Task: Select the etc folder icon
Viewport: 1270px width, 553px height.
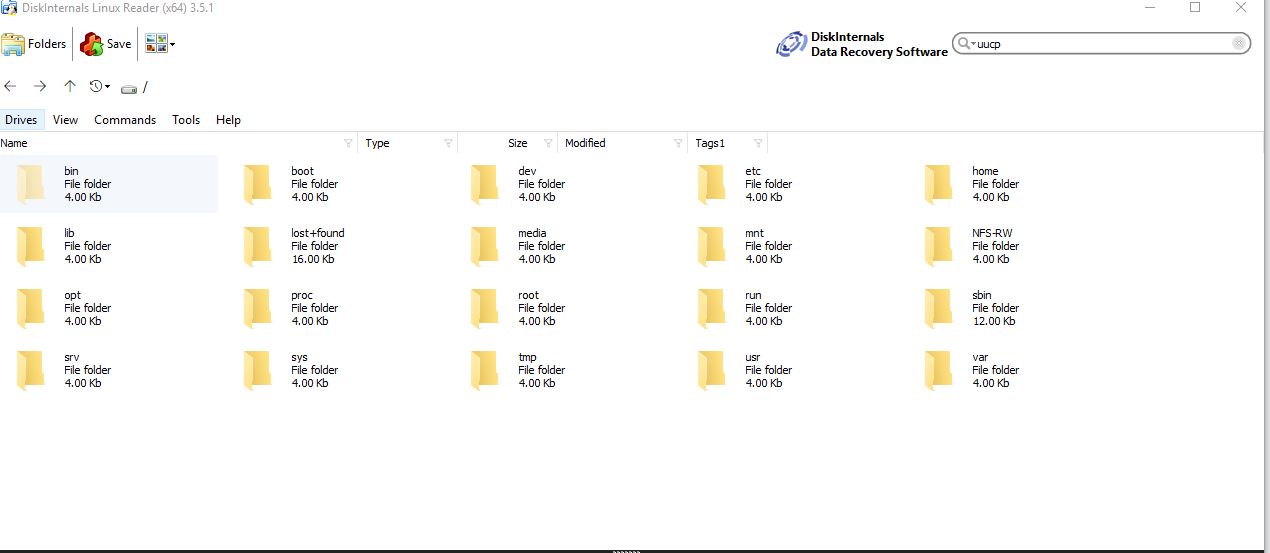Action: 711,184
